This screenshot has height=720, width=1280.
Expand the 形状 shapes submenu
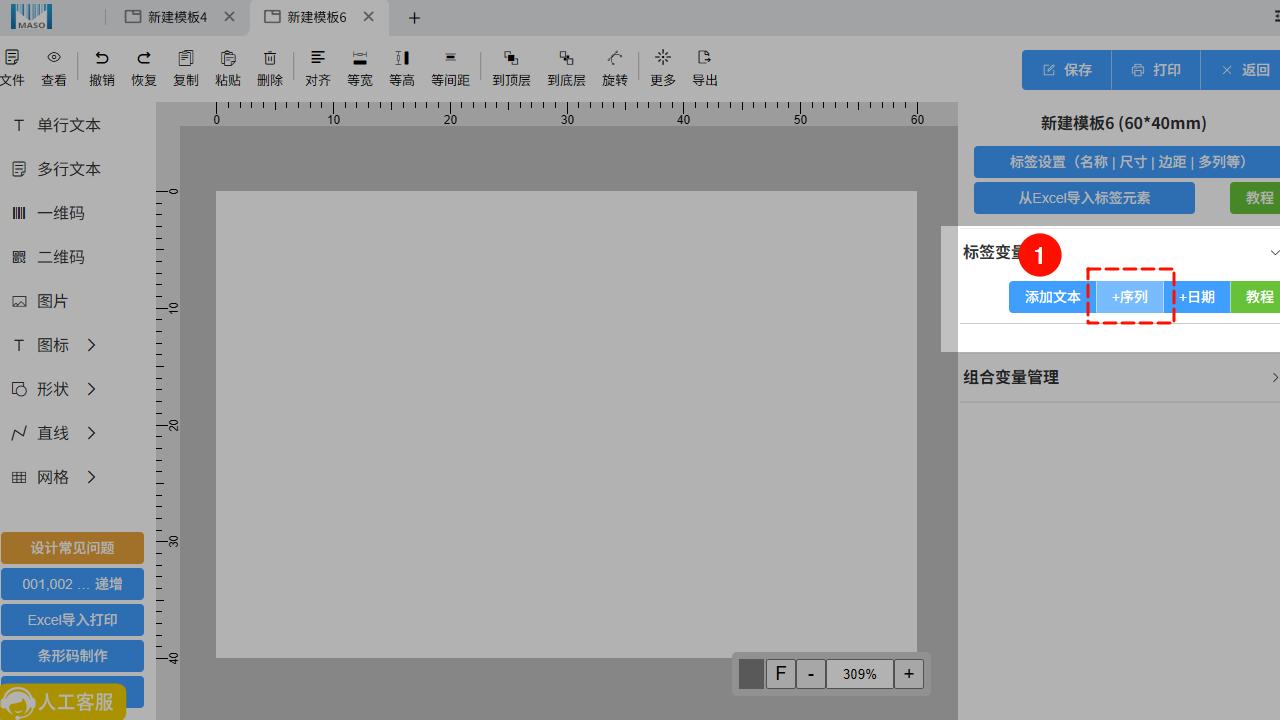click(x=91, y=389)
